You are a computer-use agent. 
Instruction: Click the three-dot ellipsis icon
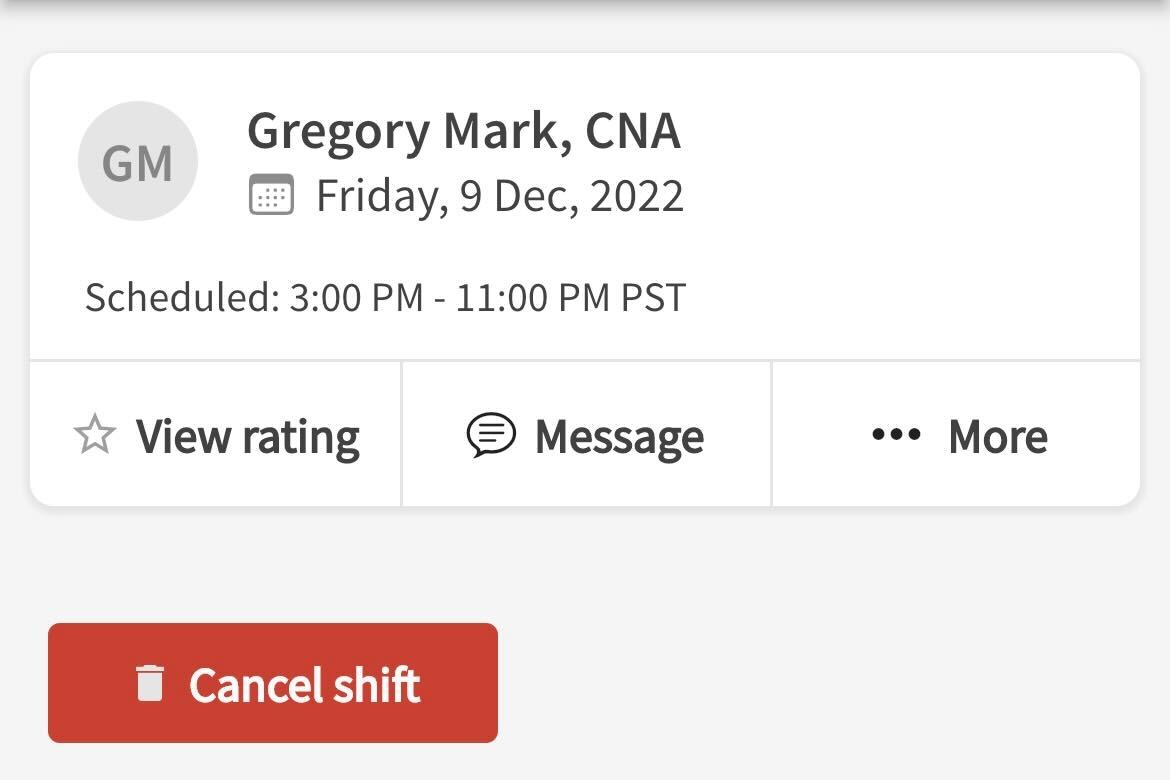click(896, 436)
